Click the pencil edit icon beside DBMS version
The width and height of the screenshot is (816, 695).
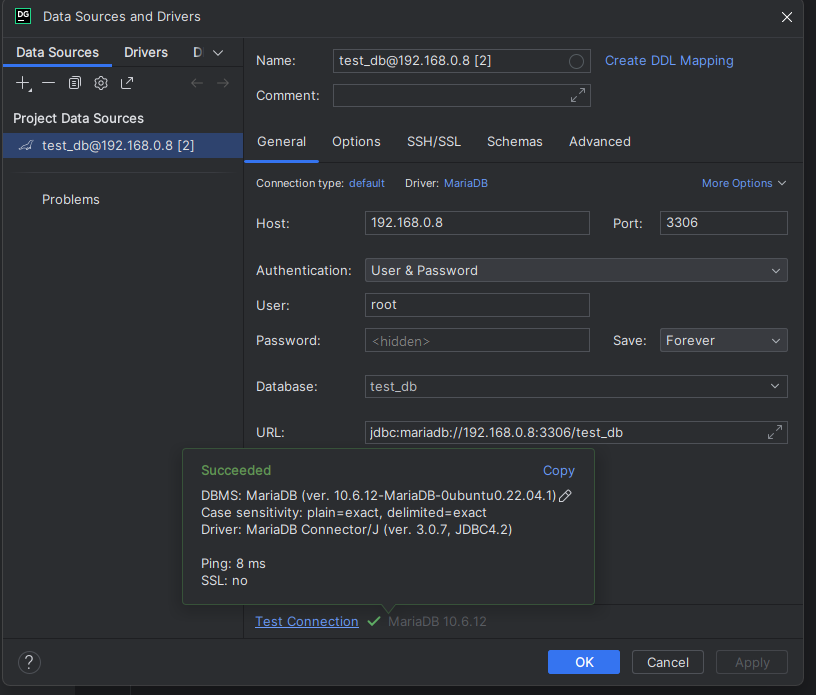pyautogui.click(x=565, y=496)
